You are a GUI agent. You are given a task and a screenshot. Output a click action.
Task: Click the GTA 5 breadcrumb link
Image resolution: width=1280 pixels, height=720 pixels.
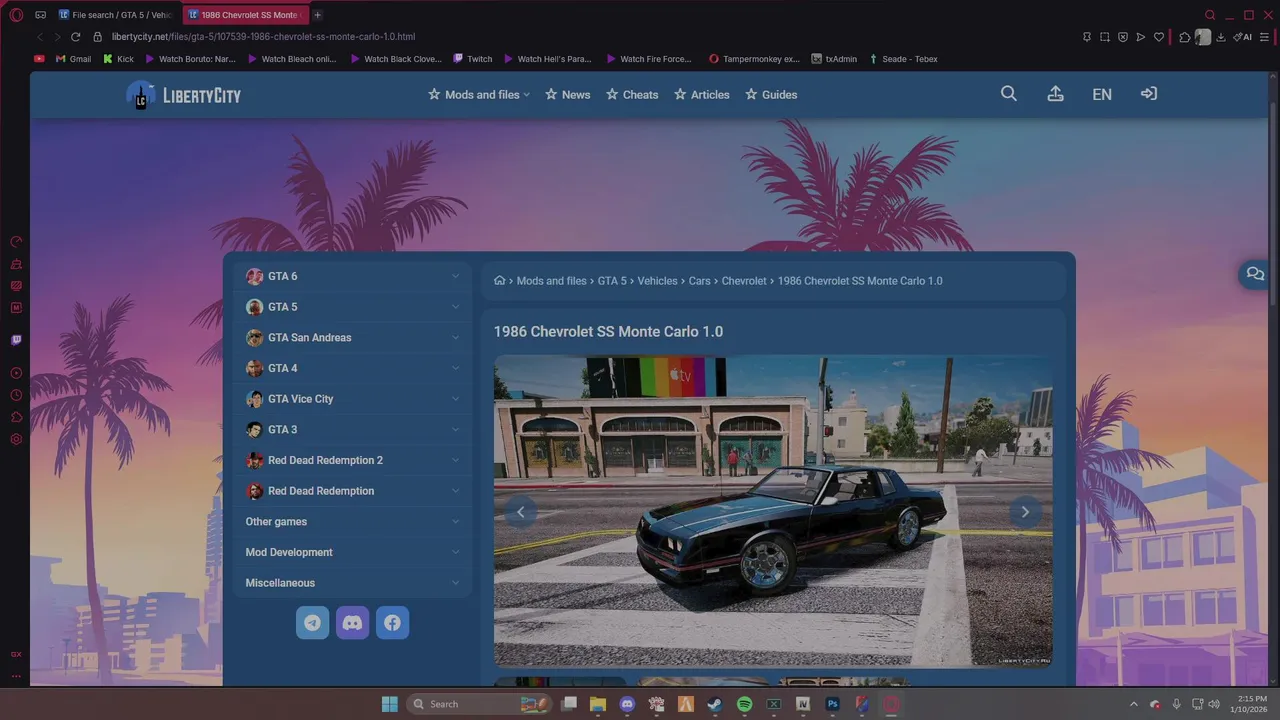[612, 281]
